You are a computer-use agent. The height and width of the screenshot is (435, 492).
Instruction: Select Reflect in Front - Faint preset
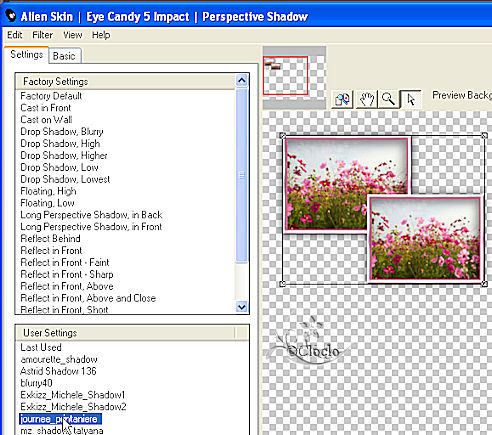pyautogui.click(x=65, y=263)
